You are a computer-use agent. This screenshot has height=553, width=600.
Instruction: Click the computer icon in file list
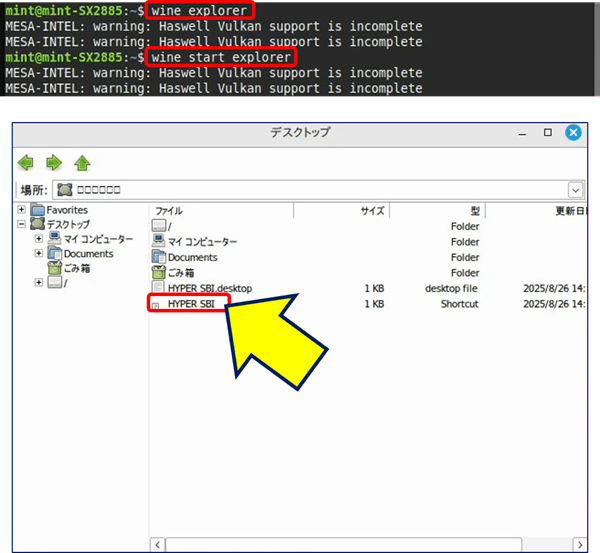pos(158,241)
